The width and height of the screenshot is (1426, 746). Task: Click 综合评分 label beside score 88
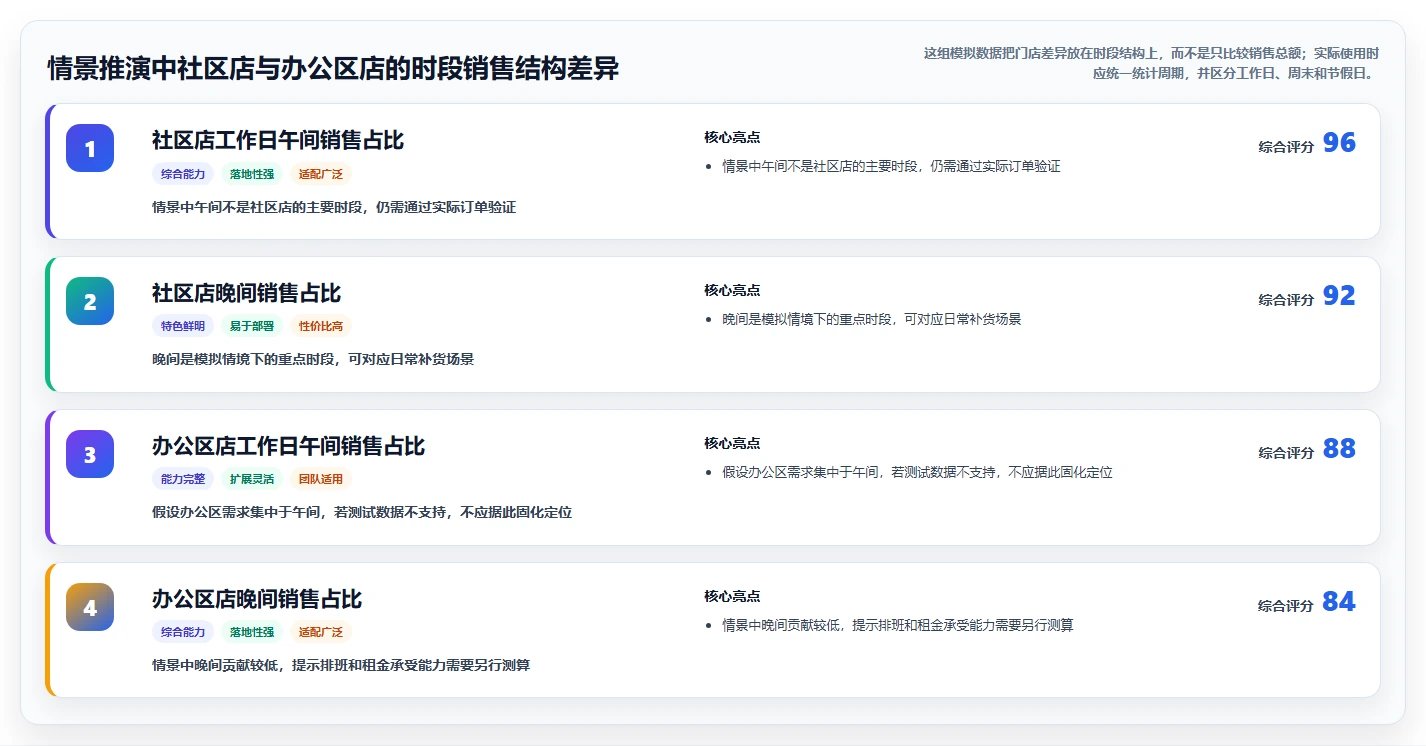click(x=1286, y=453)
